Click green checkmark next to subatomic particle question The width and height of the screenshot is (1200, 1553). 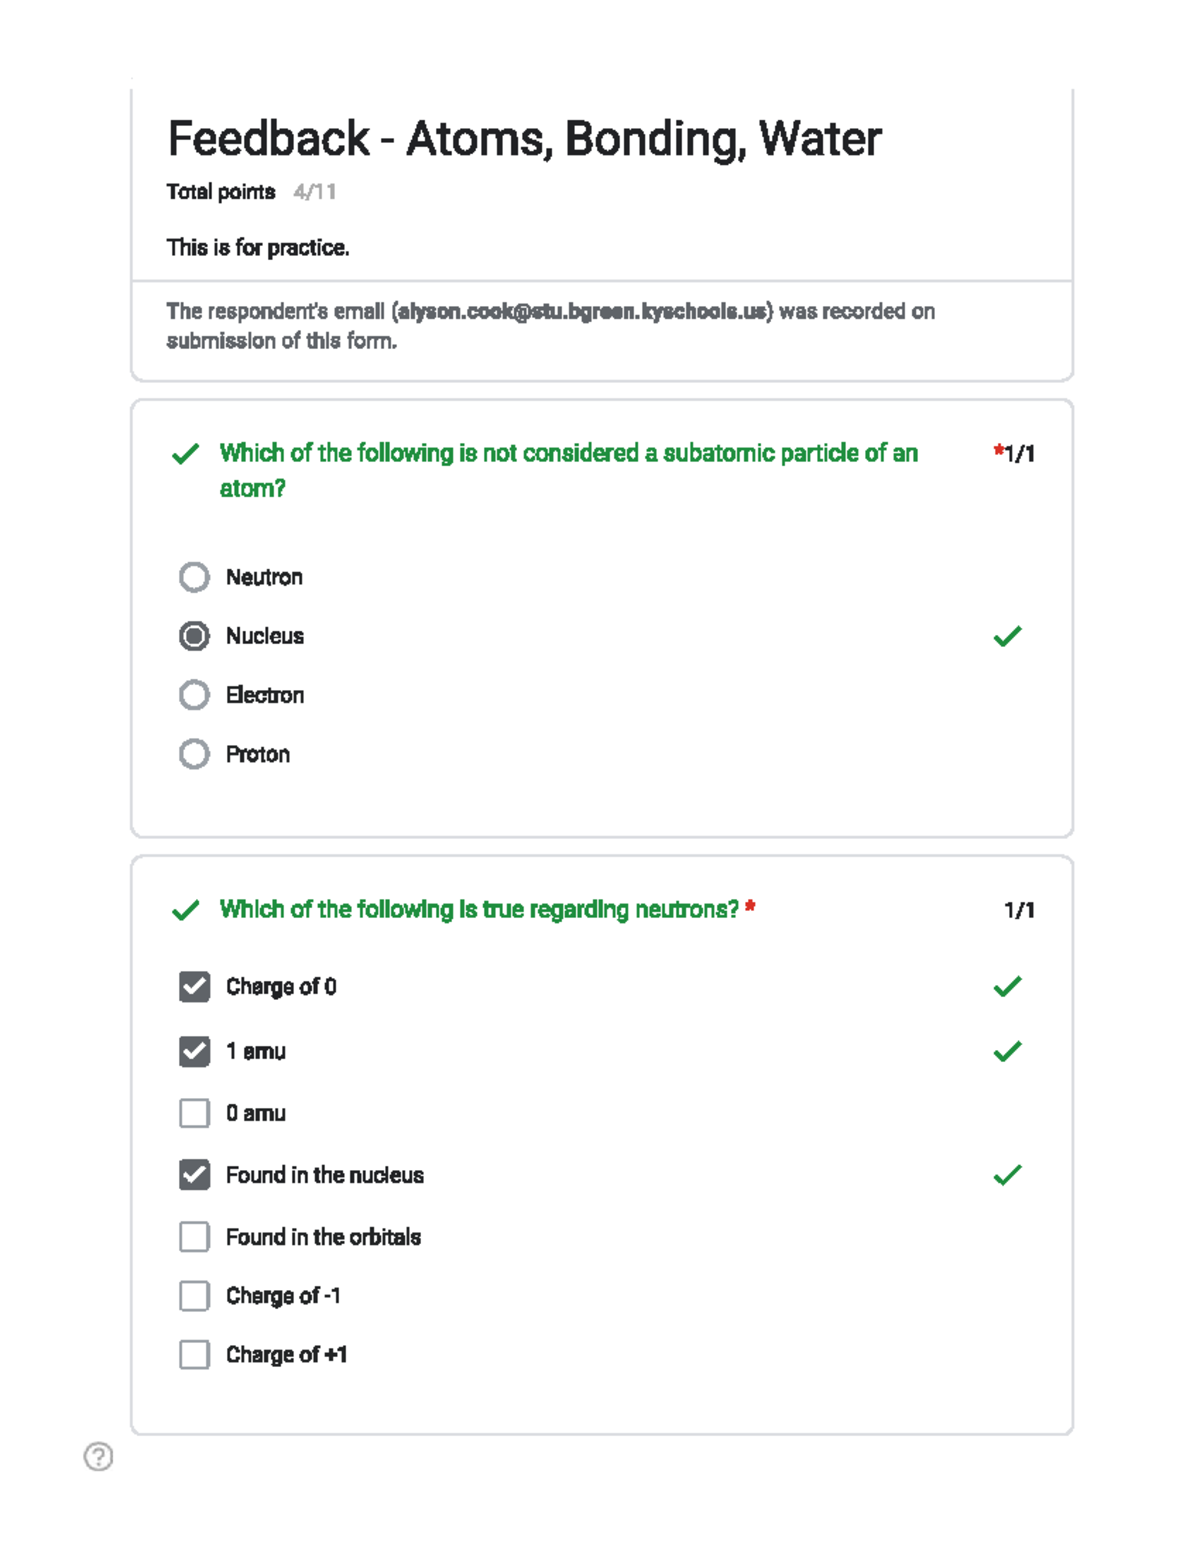pyautogui.click(x=185, y=454)
